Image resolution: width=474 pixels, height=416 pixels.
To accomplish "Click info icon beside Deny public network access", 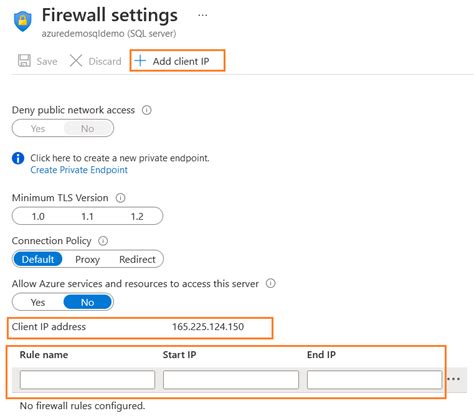I will point(147,110).
